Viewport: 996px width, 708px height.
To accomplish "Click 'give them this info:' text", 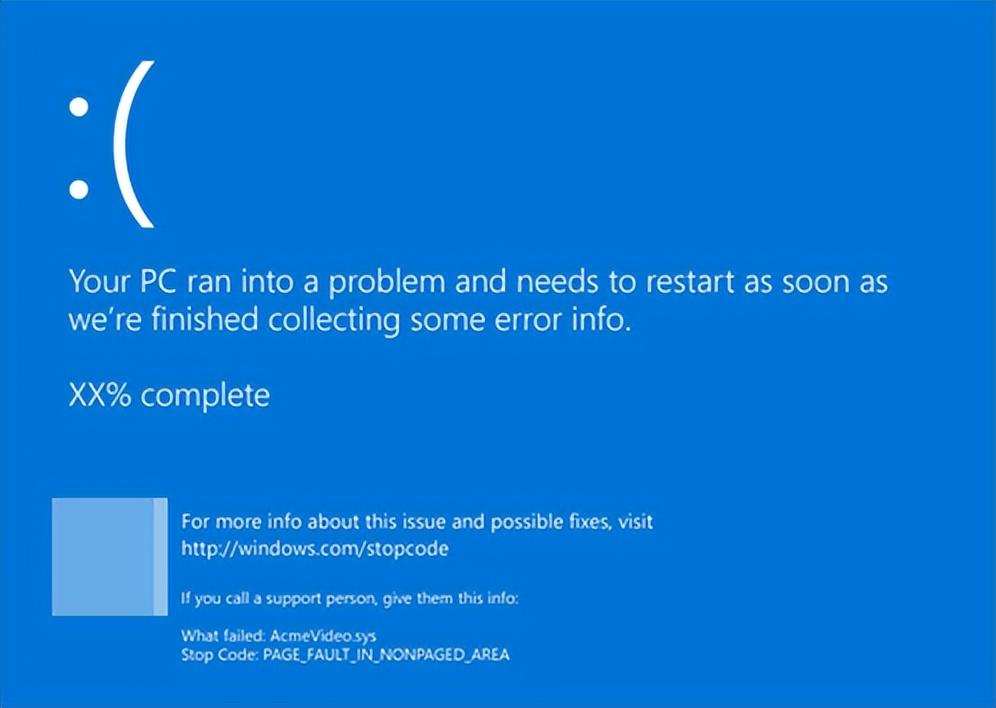I will pyautogui.click(x=452, y=599).
